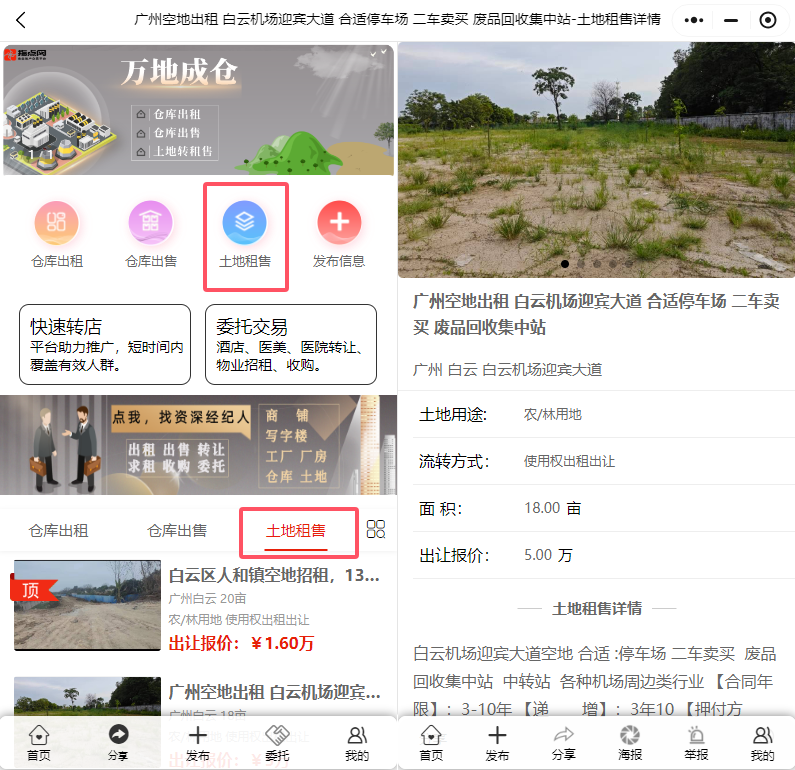Click the 万地成仓 top banner

pyautogui.click(x=198, y=109)
